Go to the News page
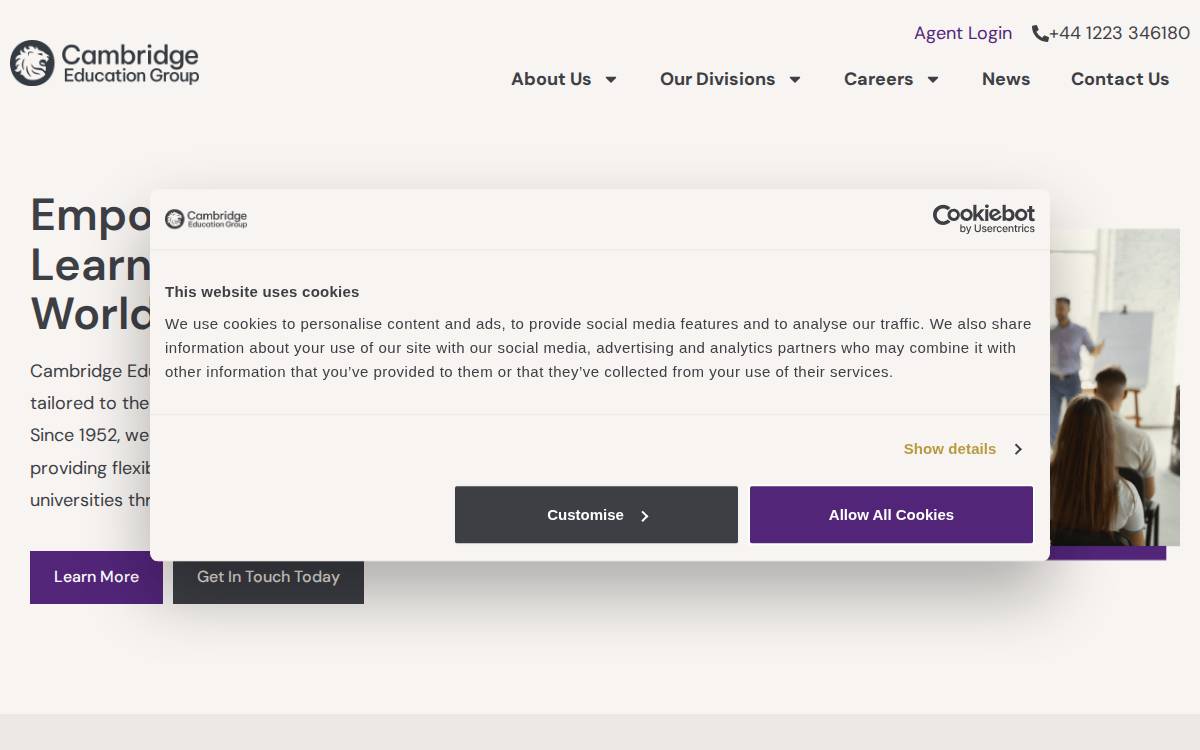This screenshot has height=750, width=1200. click(x=1006, y=79)
